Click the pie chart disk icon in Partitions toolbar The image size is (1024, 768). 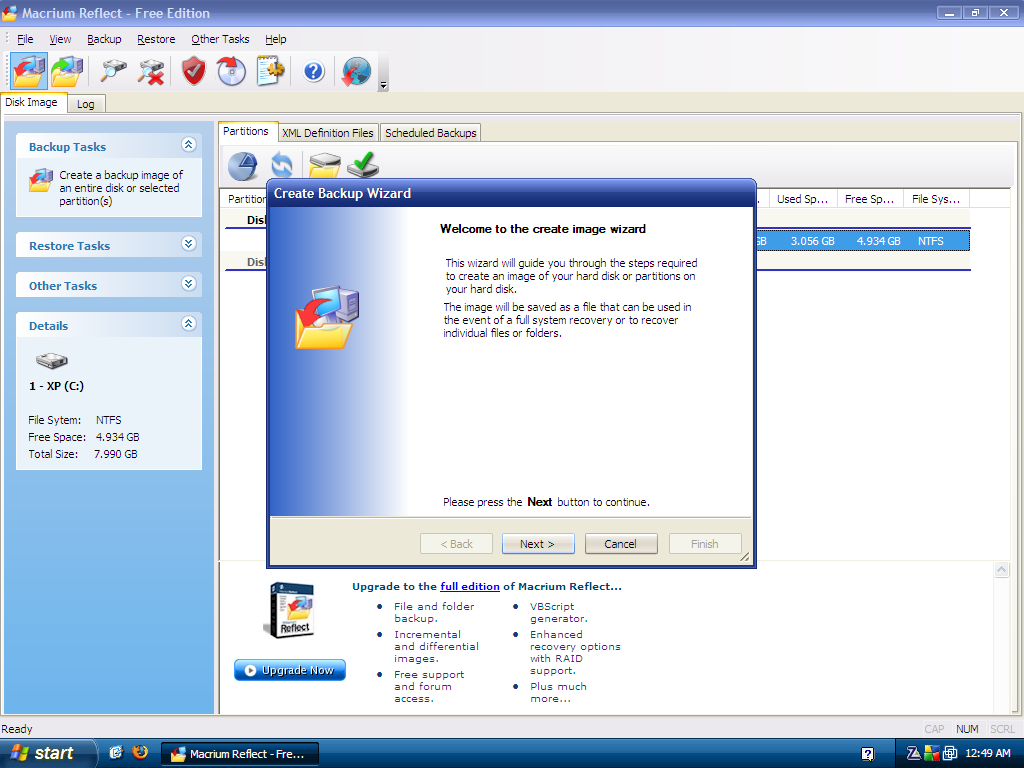pos(243,166)
